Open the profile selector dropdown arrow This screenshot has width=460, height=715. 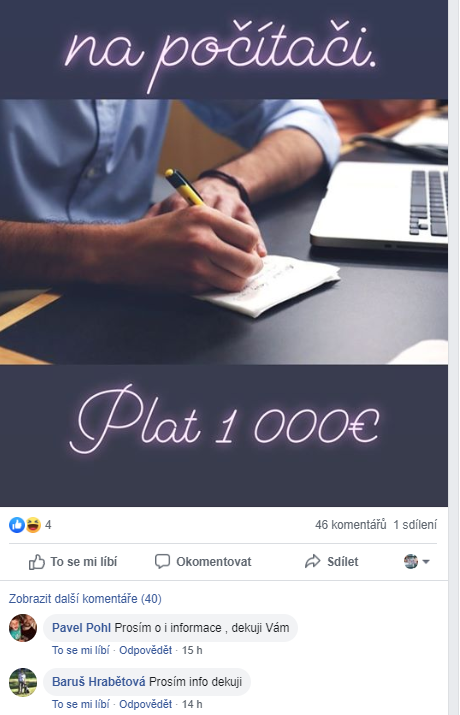pos(426,562)
